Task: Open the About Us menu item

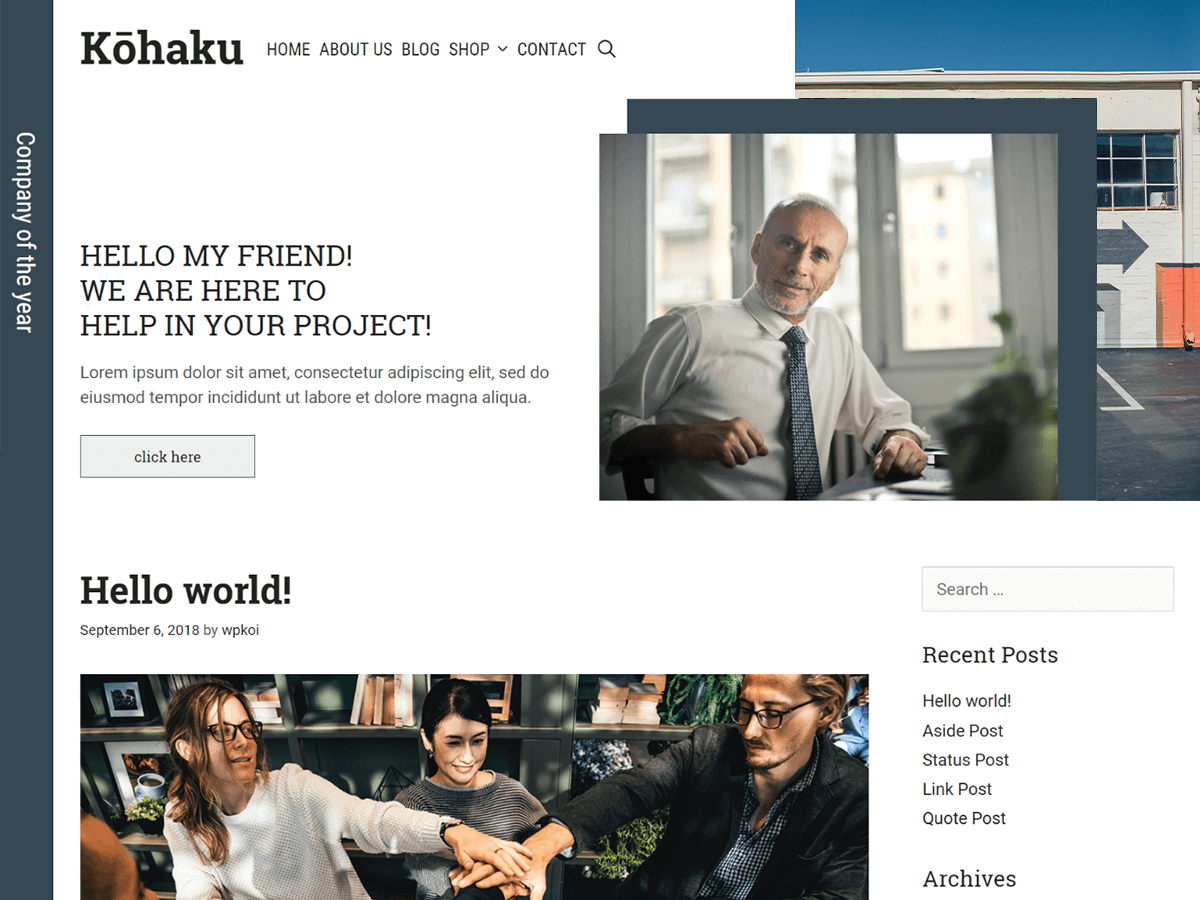Action: 356,49
